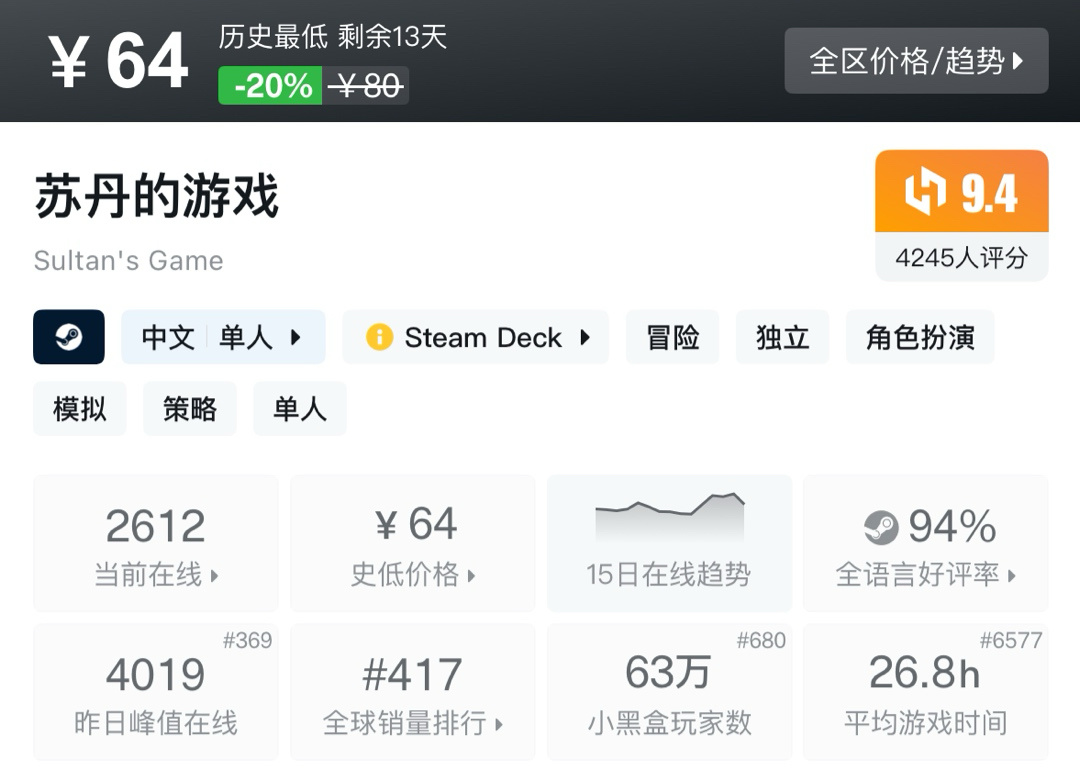Click the yellow Steam Deck info icon
The image size is (1080, 770).
click(x=379, y=337)
